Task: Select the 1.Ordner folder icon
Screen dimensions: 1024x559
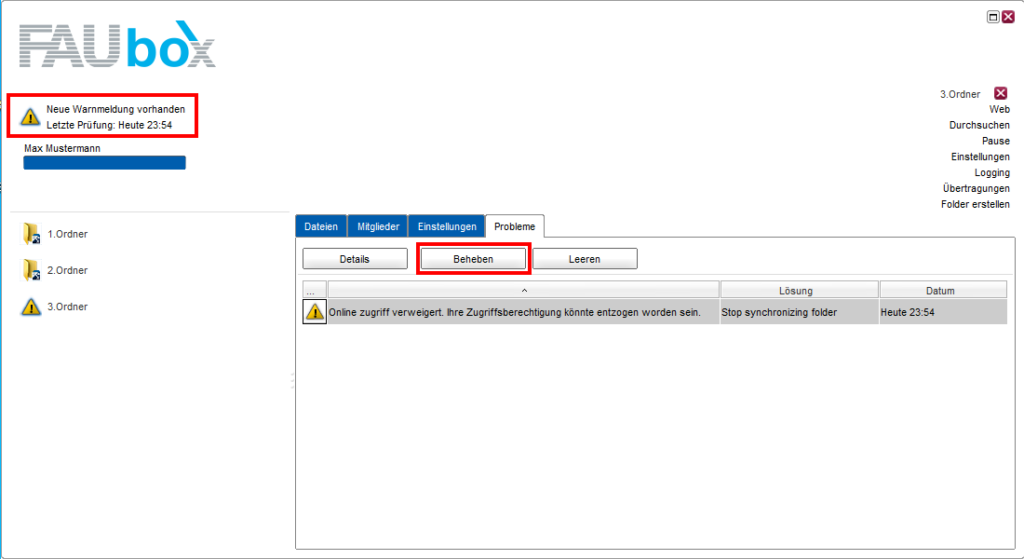Action: [x=31, y=234]
